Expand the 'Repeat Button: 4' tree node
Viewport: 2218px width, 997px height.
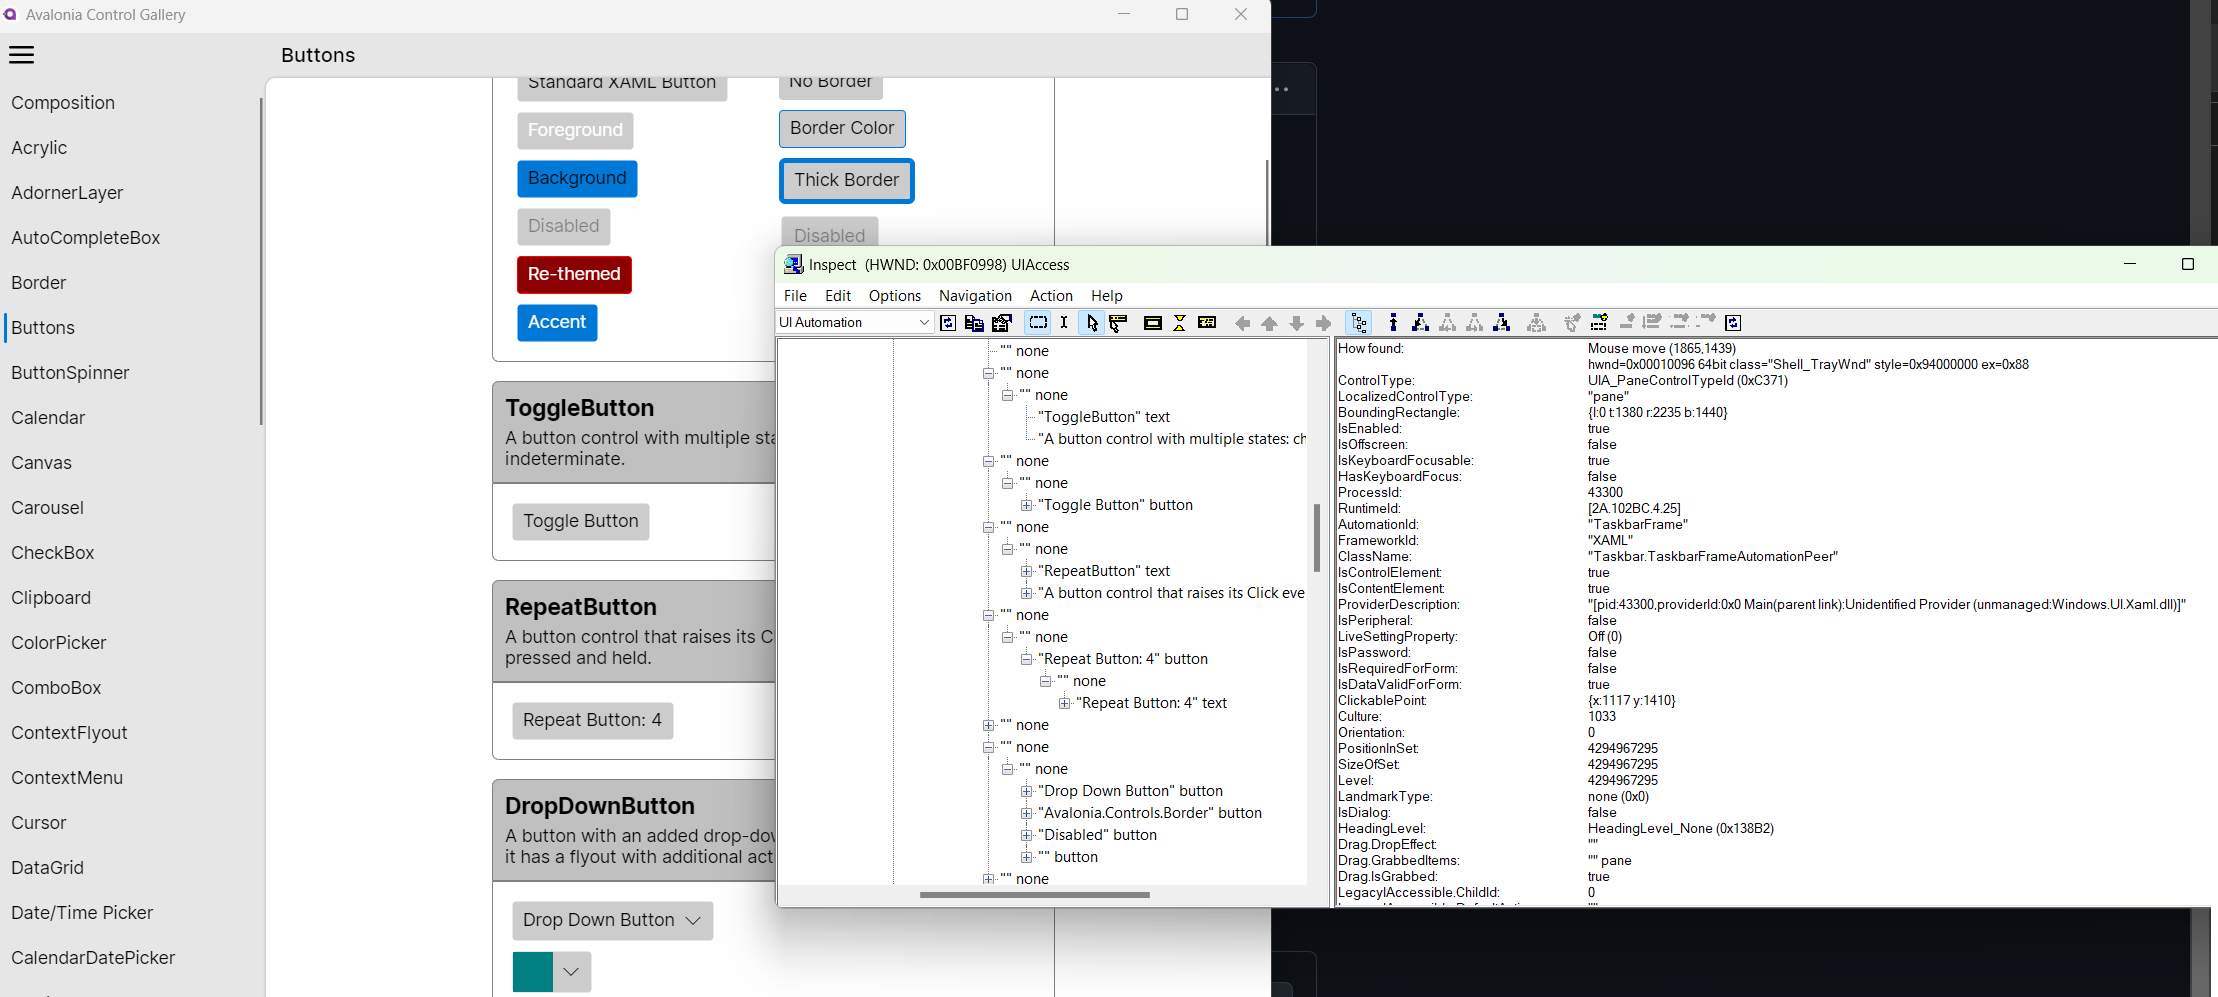[1027, 659]
